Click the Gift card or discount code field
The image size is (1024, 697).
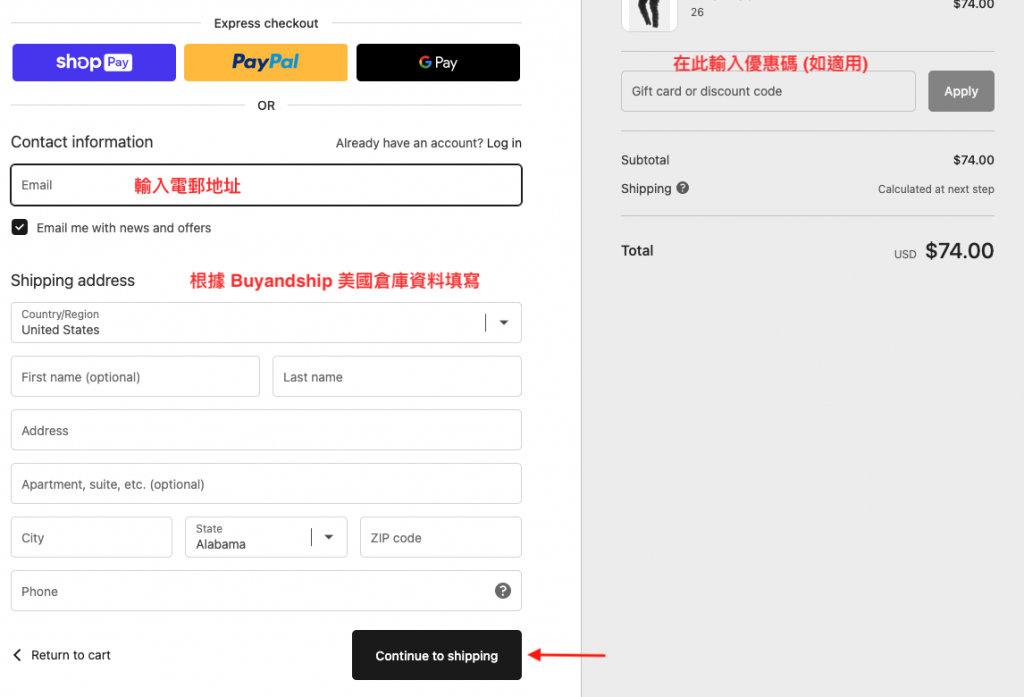767,91
